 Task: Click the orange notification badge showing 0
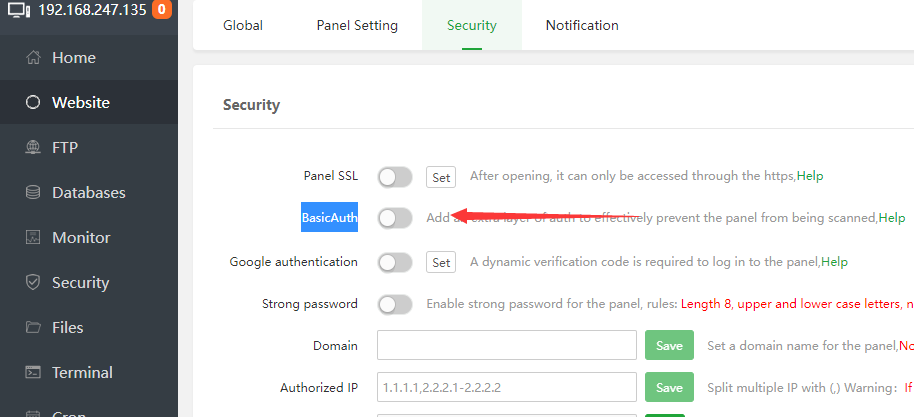(x=161, y=11)
